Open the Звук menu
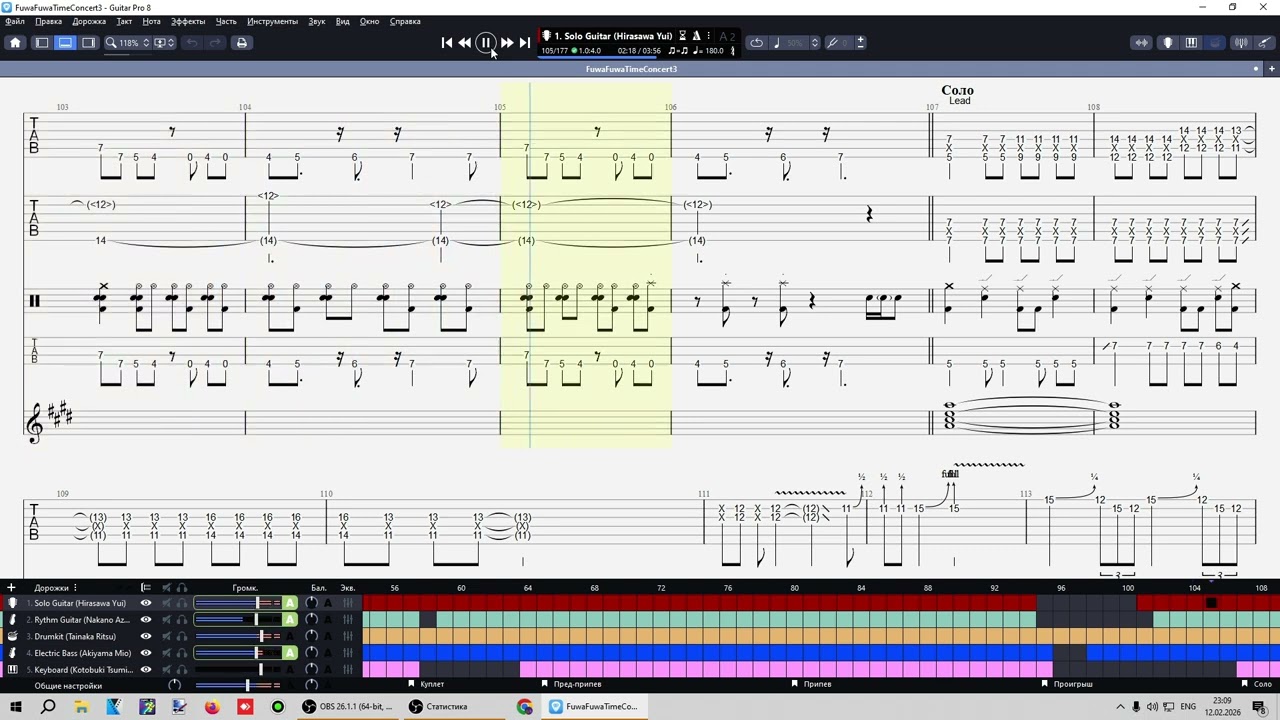 pos(317,21)
